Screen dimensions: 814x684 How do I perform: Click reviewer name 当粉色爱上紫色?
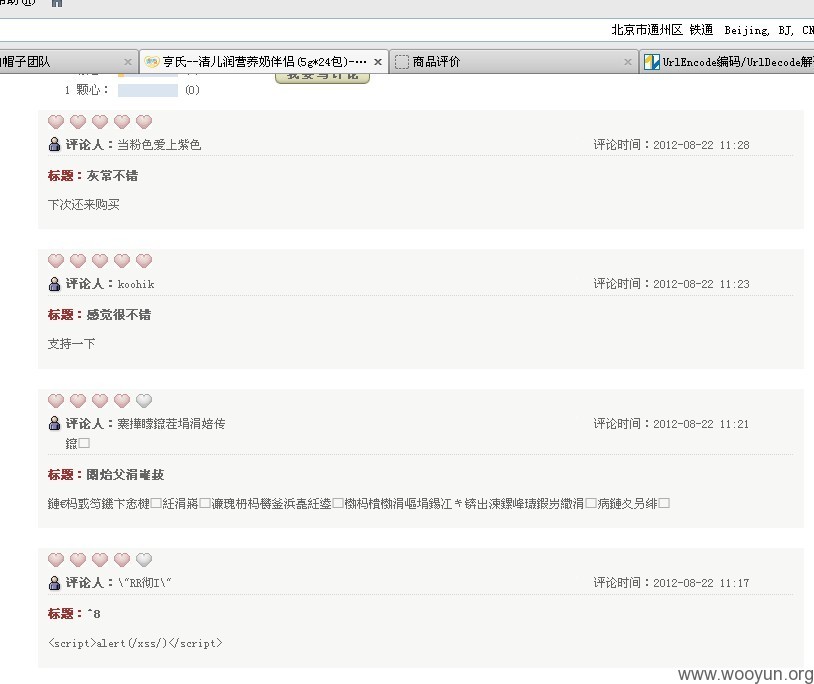point(159,145)
